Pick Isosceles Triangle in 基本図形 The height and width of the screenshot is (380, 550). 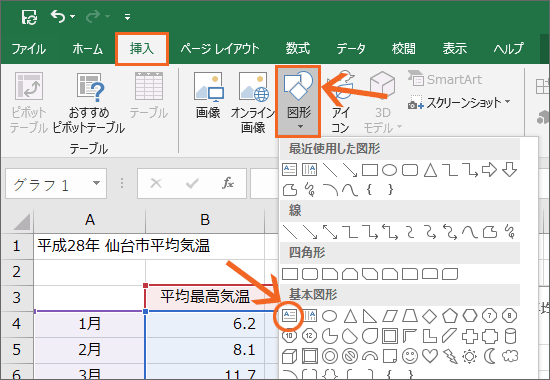pyautogui.click(x=350, y=316)
